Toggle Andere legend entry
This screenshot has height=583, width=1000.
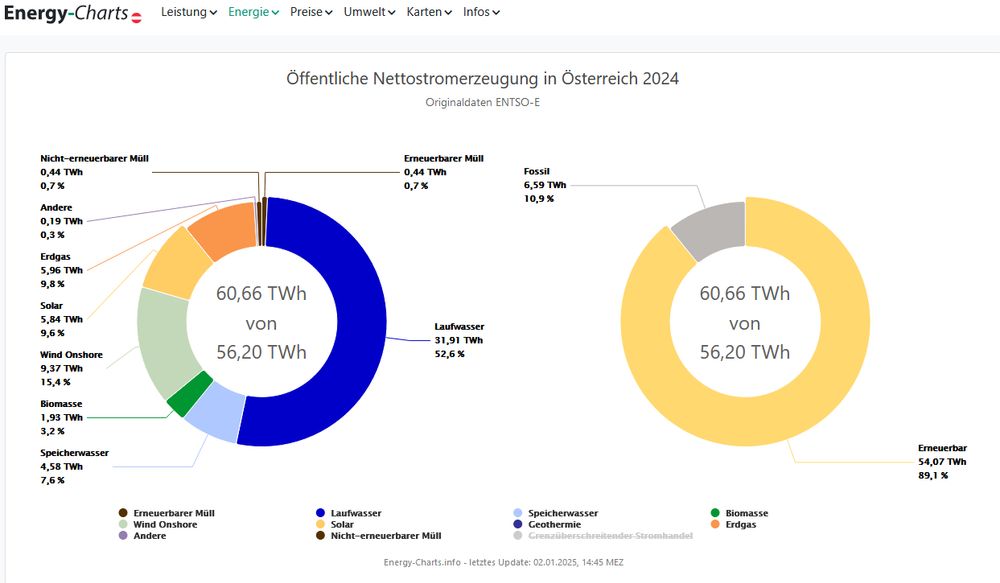pyautogui.click(x=143, y=536)
